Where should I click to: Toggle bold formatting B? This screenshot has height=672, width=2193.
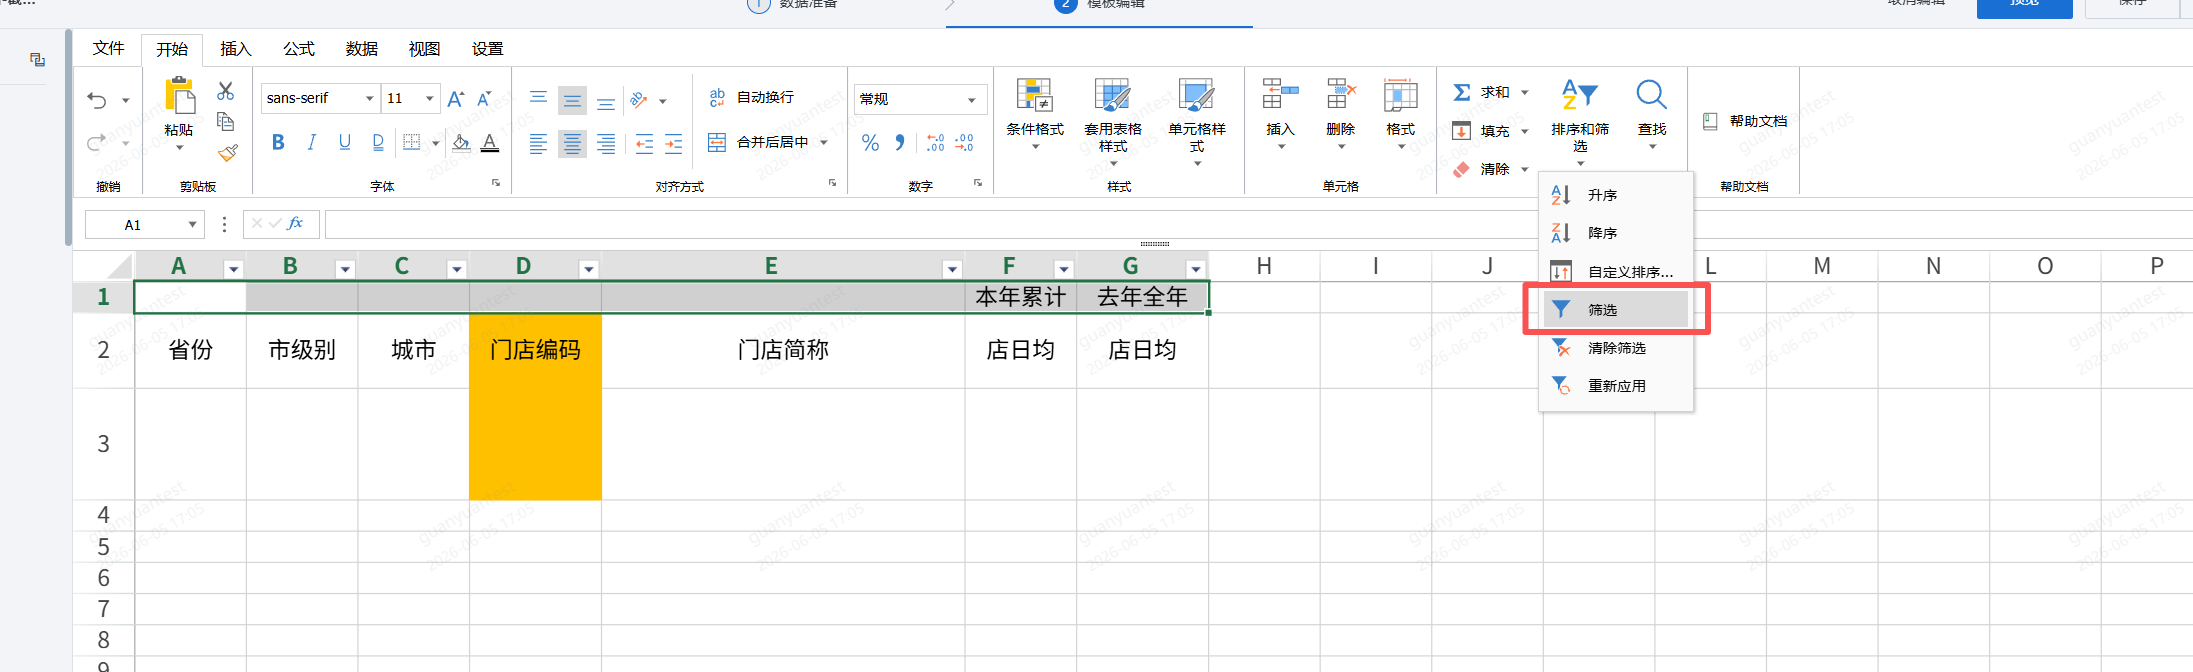tap(278, 143)
